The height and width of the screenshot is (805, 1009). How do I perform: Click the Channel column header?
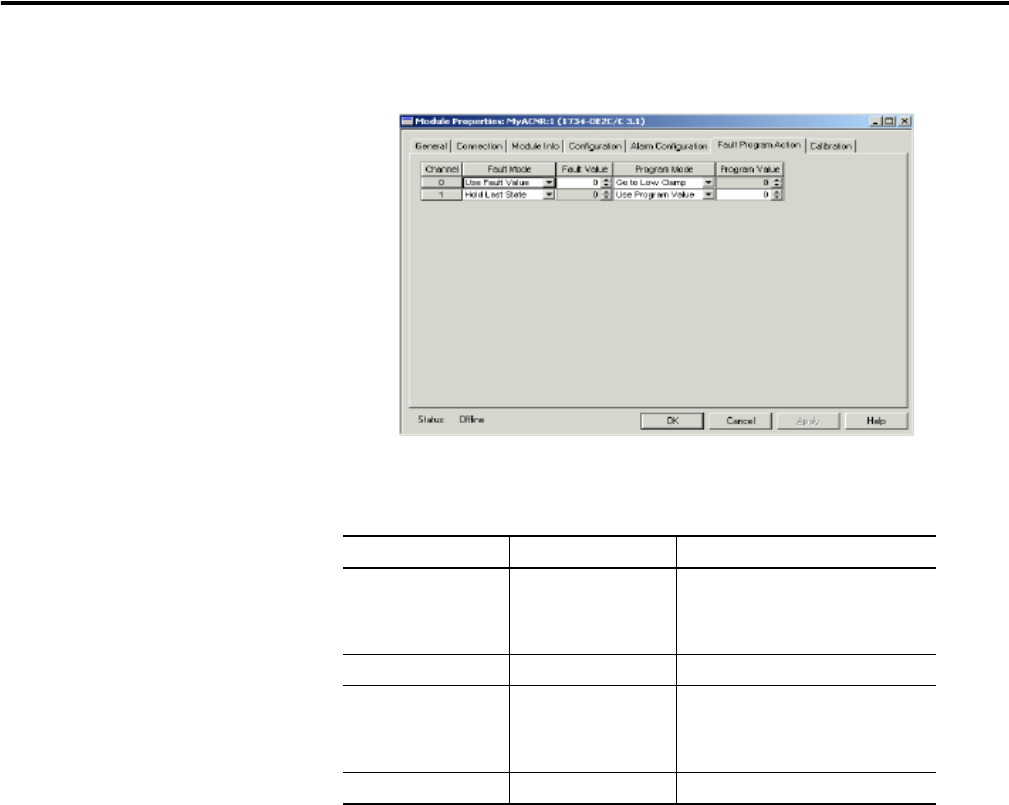click(x=441, y=169)
